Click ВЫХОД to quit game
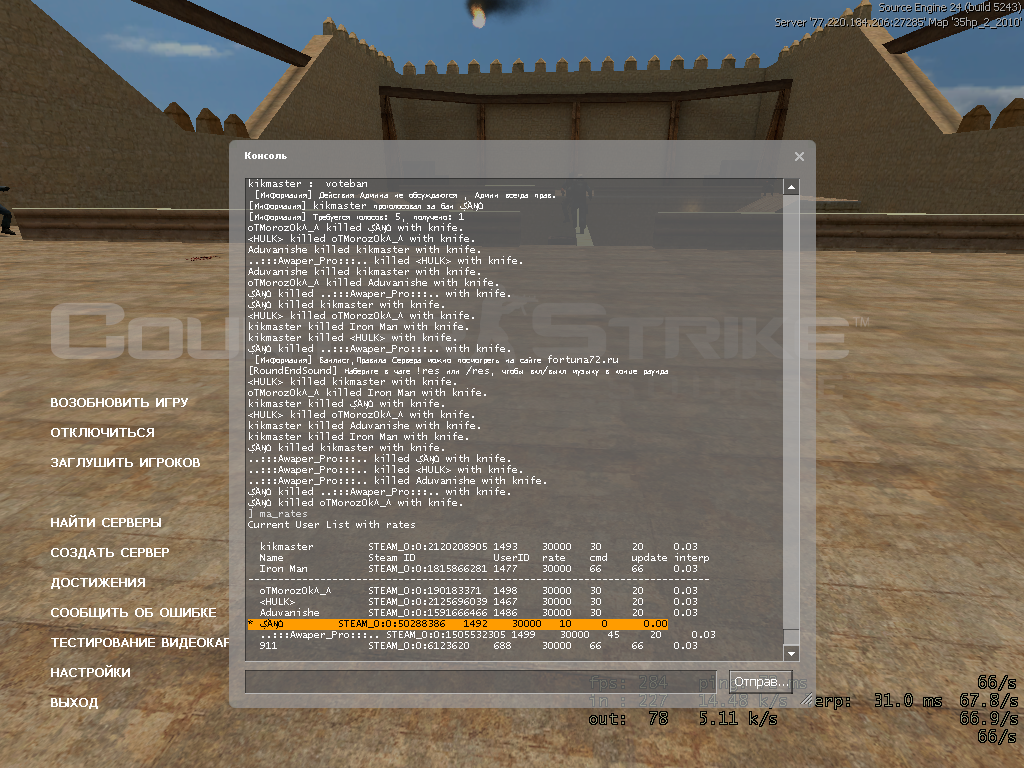This screenshot has width=1024, height=768. (74, 703)
